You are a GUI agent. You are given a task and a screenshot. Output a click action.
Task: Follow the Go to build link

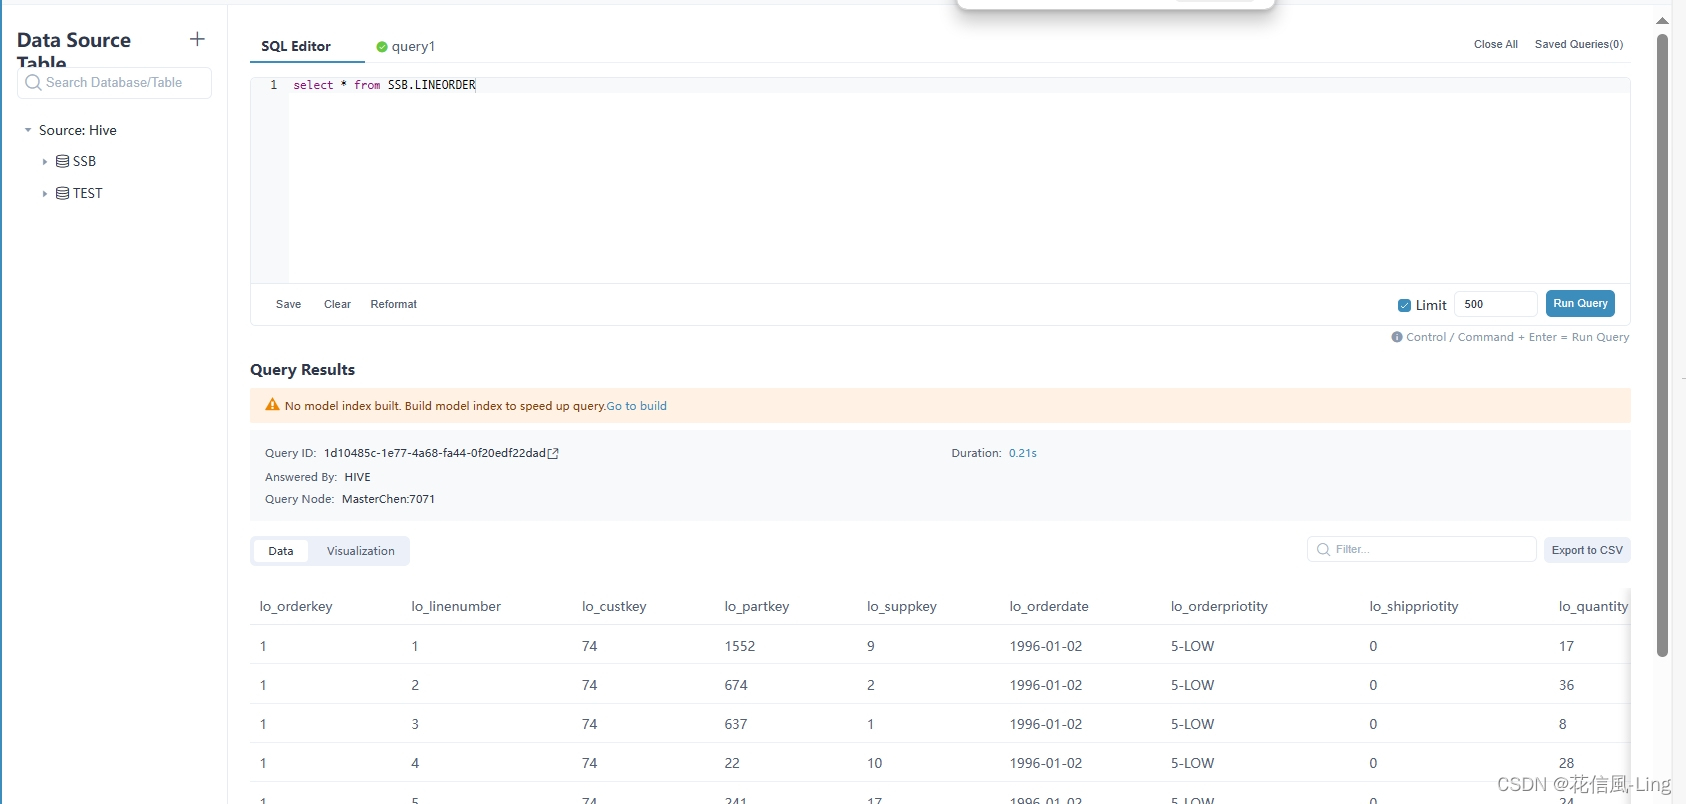pyautogui.click(x=636, y=406)
